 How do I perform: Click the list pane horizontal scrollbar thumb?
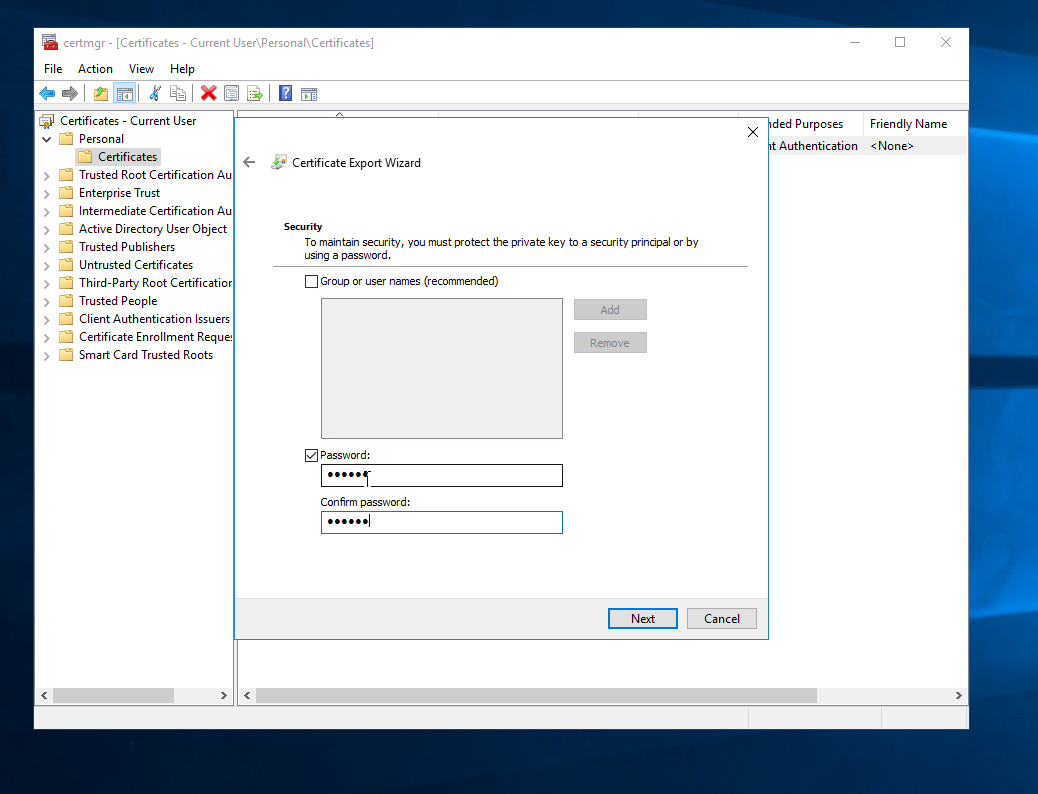[x=536, y=695]
